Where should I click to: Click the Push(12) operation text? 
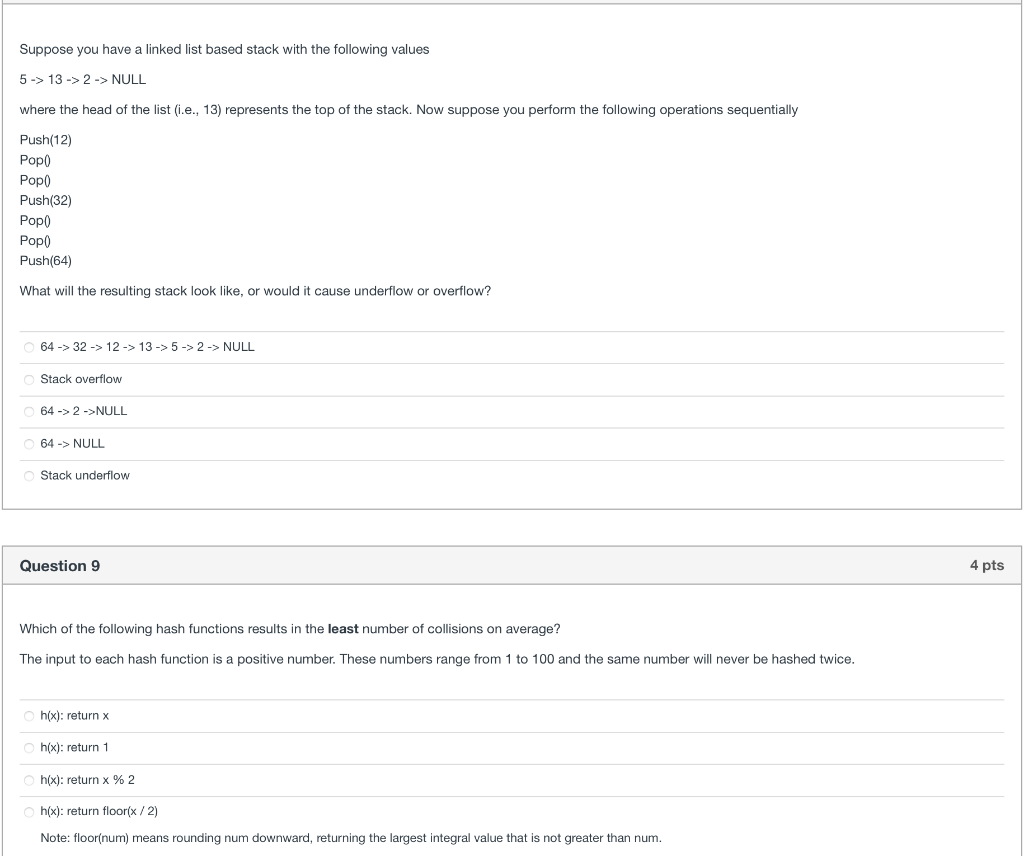click(x=45, y=140)
